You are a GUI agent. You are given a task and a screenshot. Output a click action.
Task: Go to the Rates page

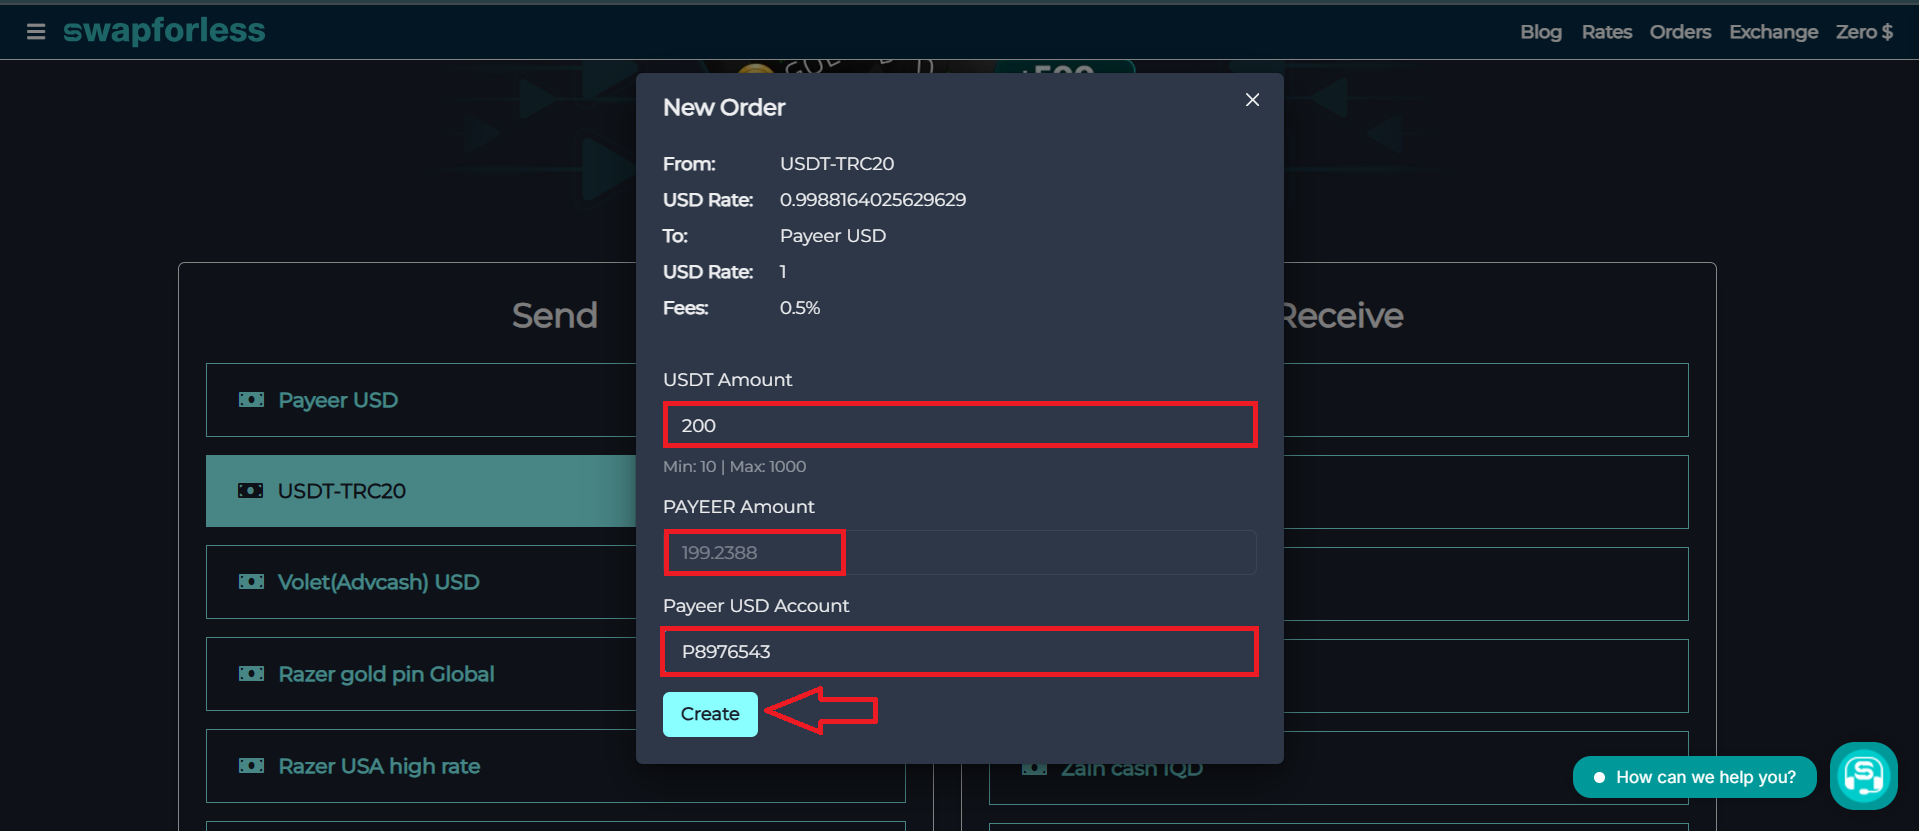pyautogui.click(x=1606, y=32)
